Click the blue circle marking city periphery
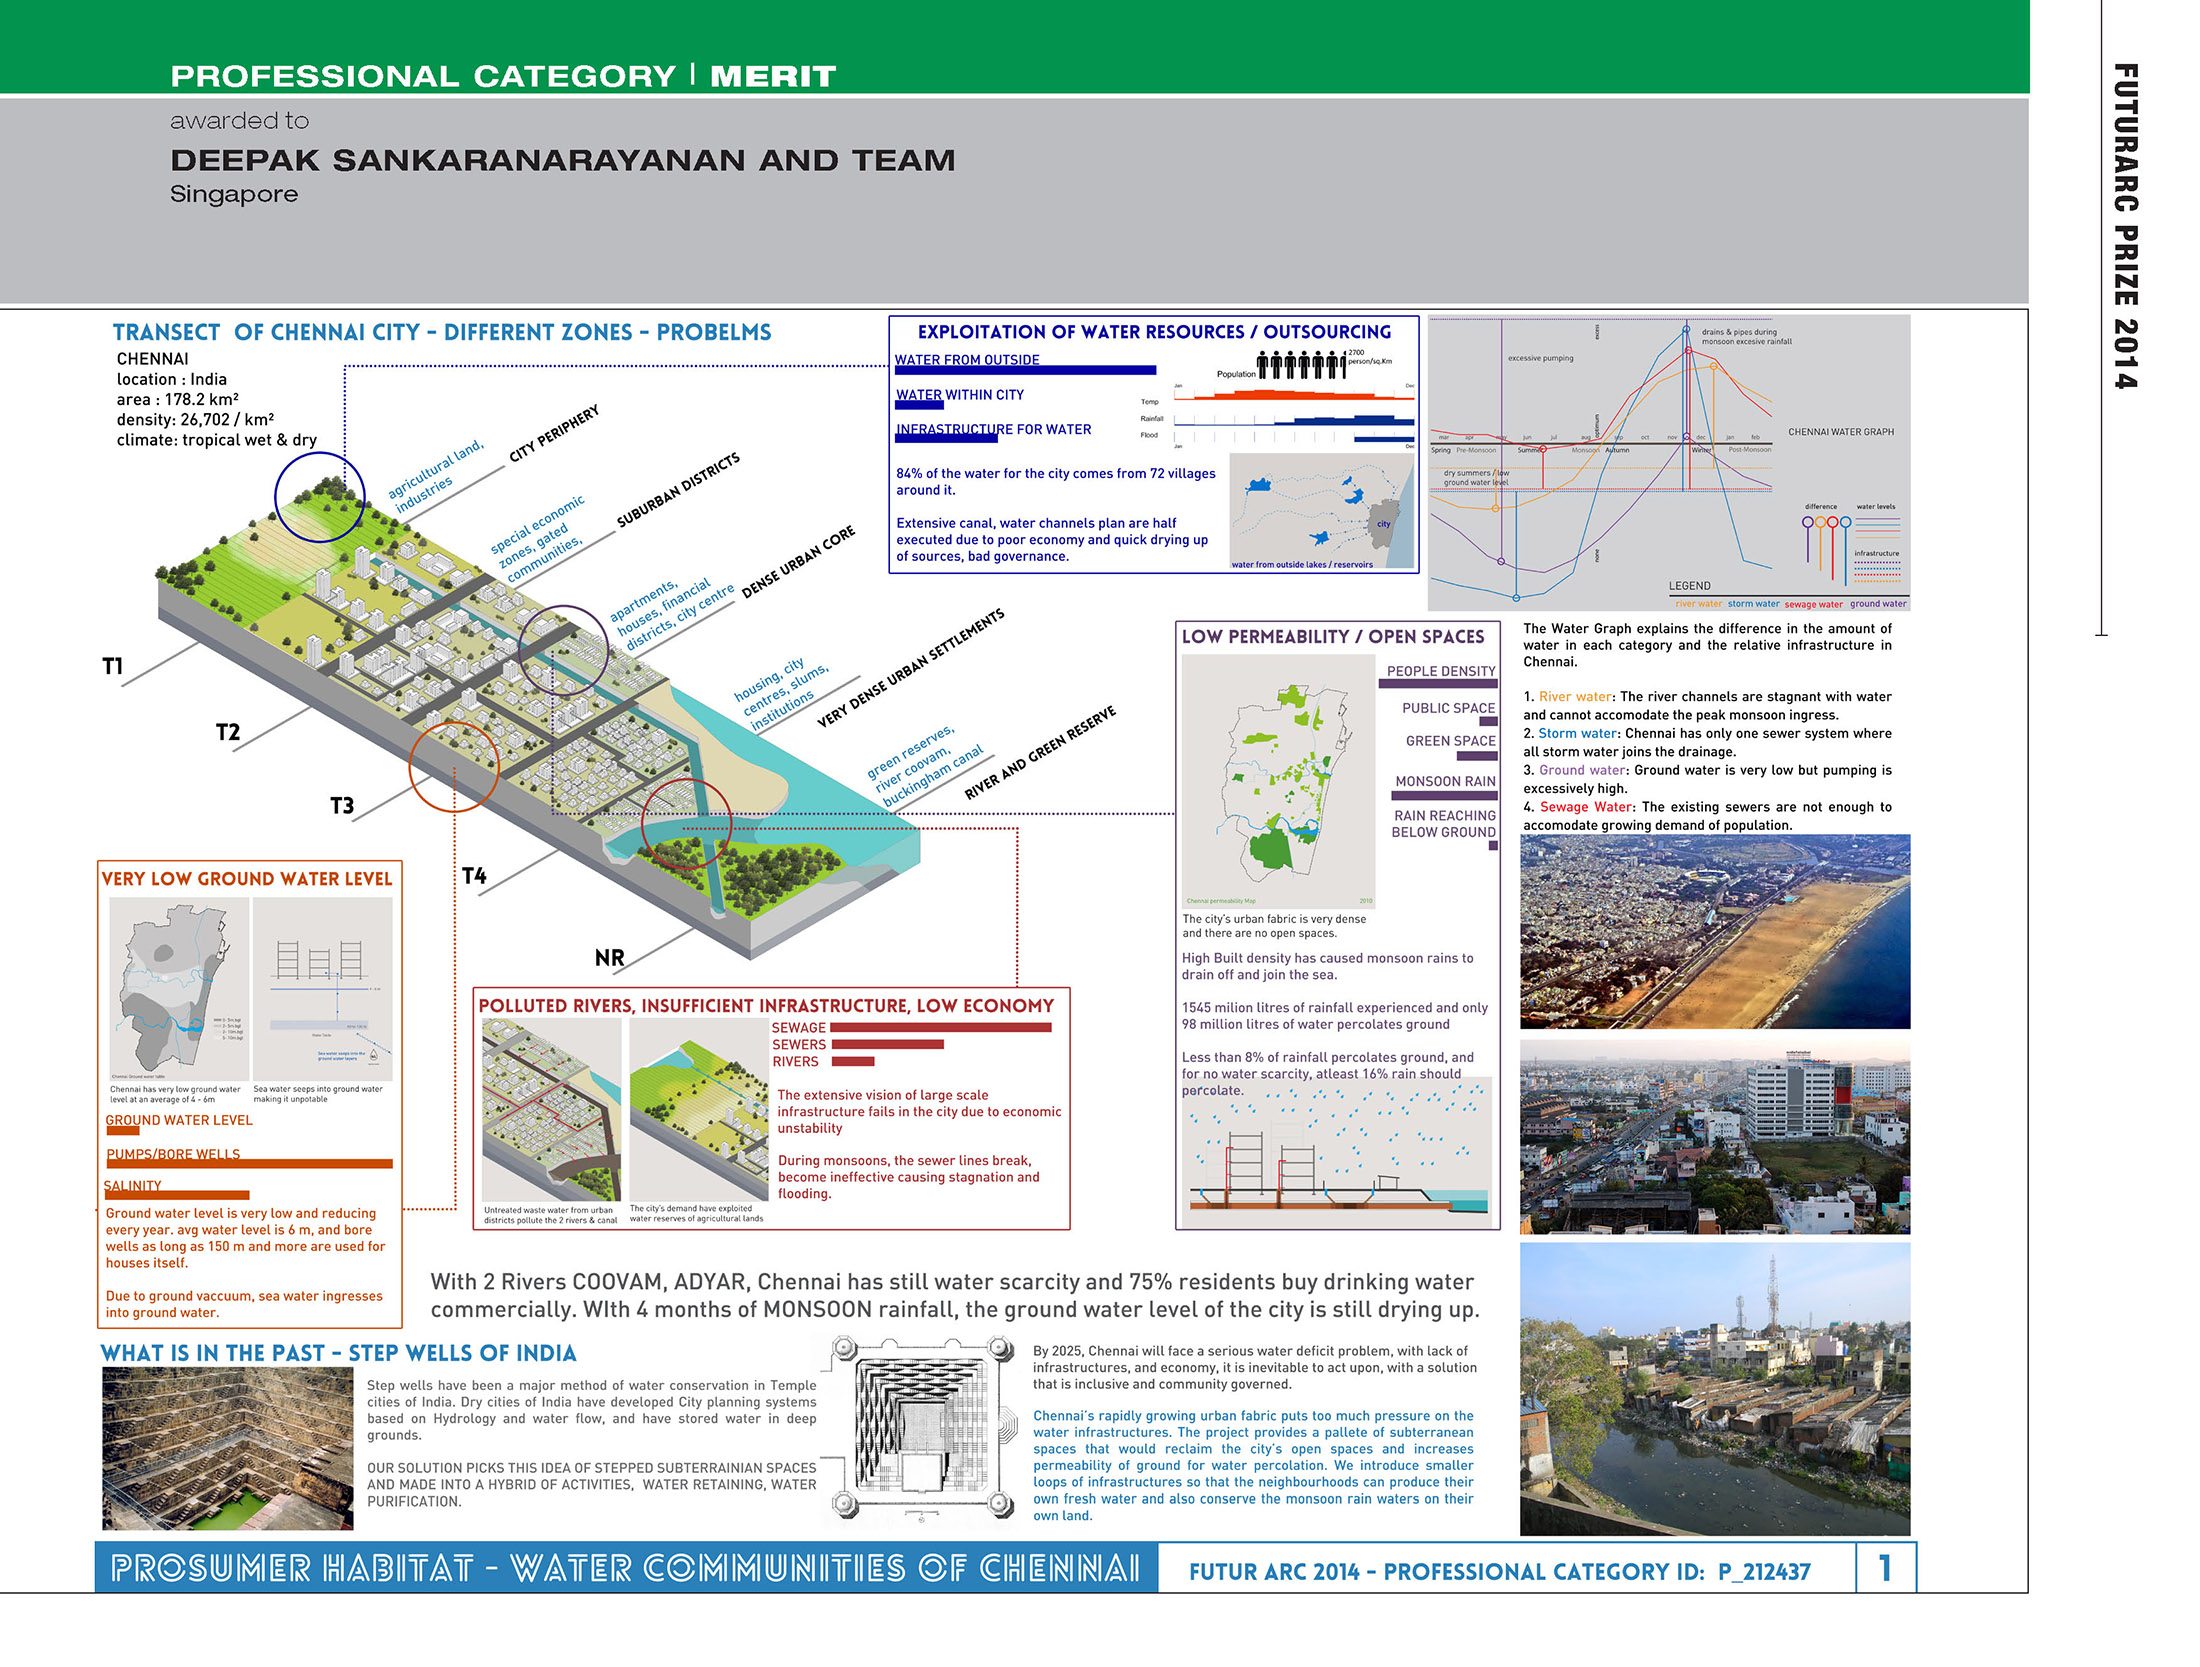The image size is (2200, 1667). [319, 497]
